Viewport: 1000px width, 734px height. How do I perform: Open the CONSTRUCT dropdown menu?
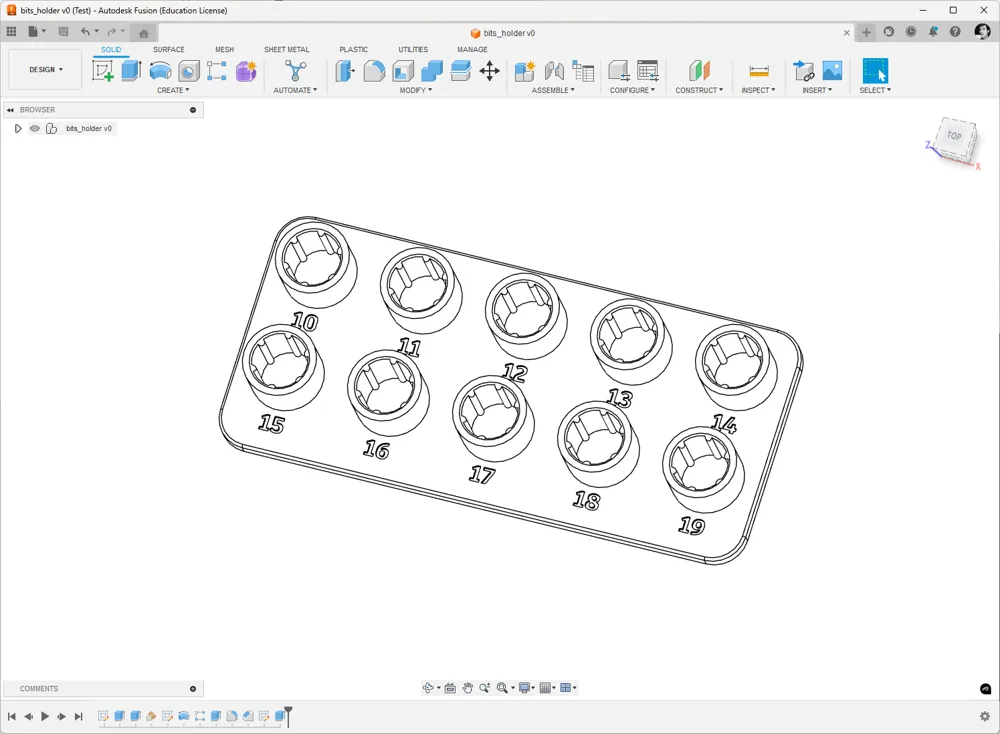[x=699, y=91]
